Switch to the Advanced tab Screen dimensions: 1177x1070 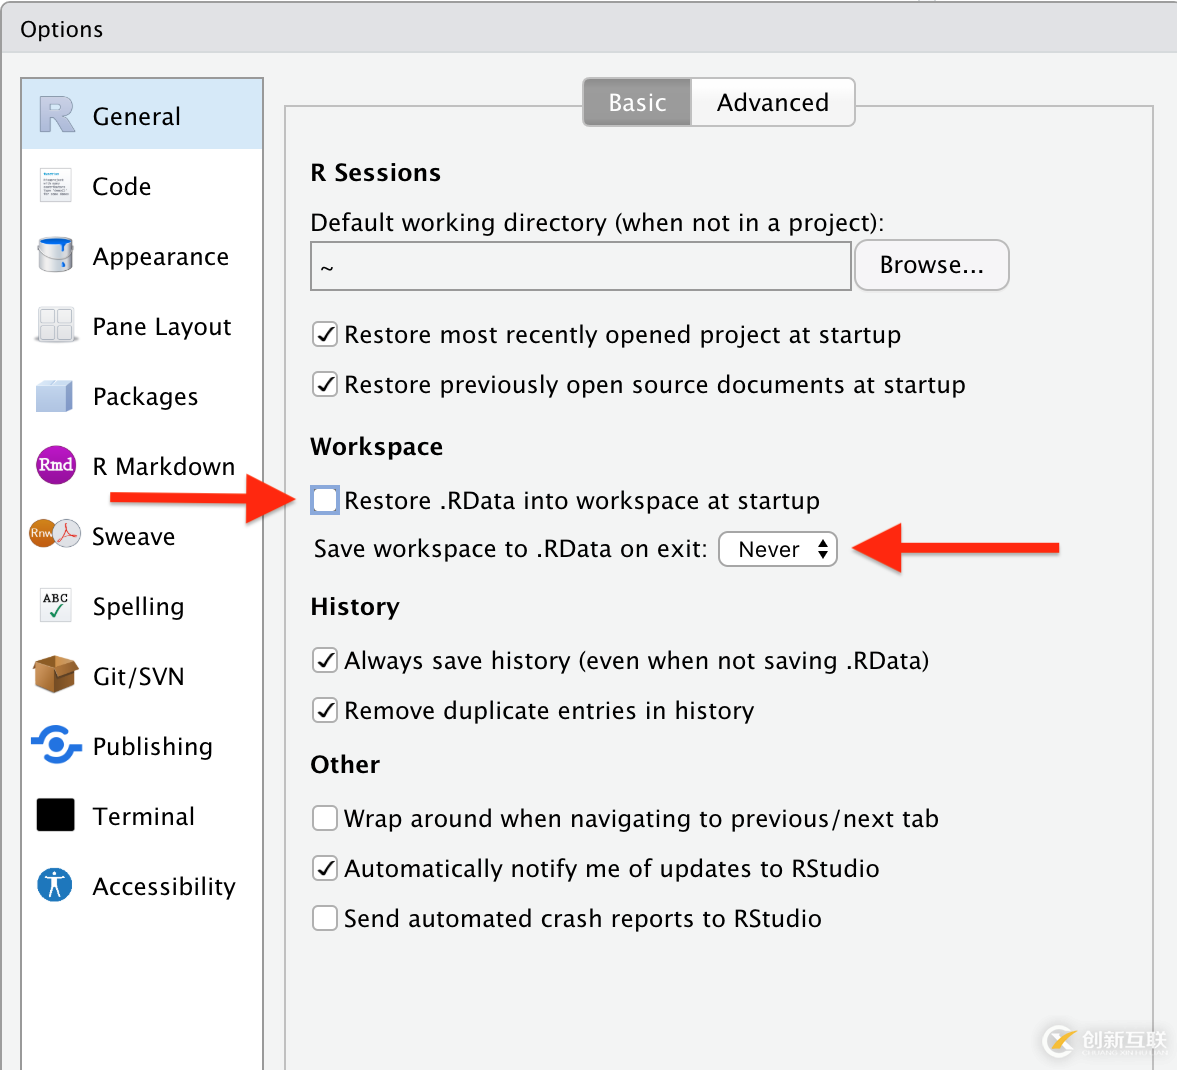[772, 103]
